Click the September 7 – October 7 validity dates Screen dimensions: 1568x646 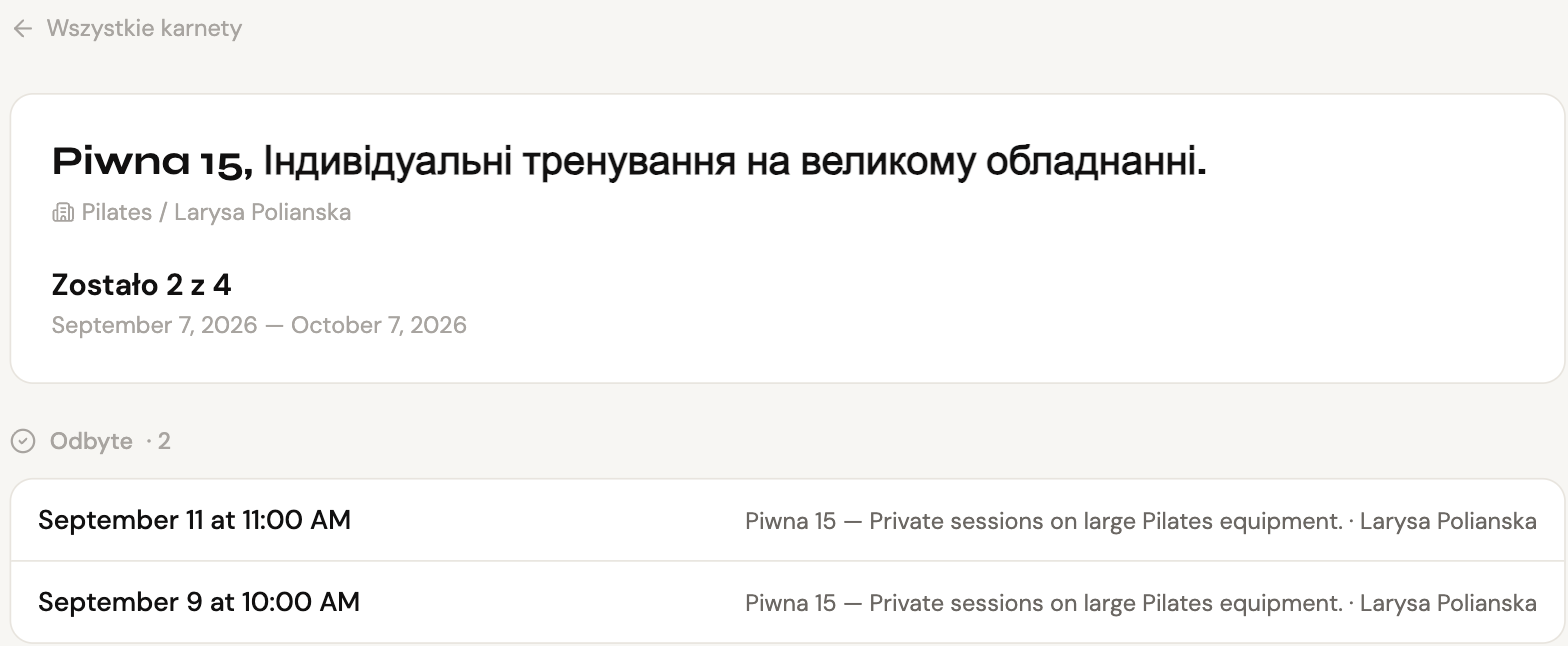[259, 326]
